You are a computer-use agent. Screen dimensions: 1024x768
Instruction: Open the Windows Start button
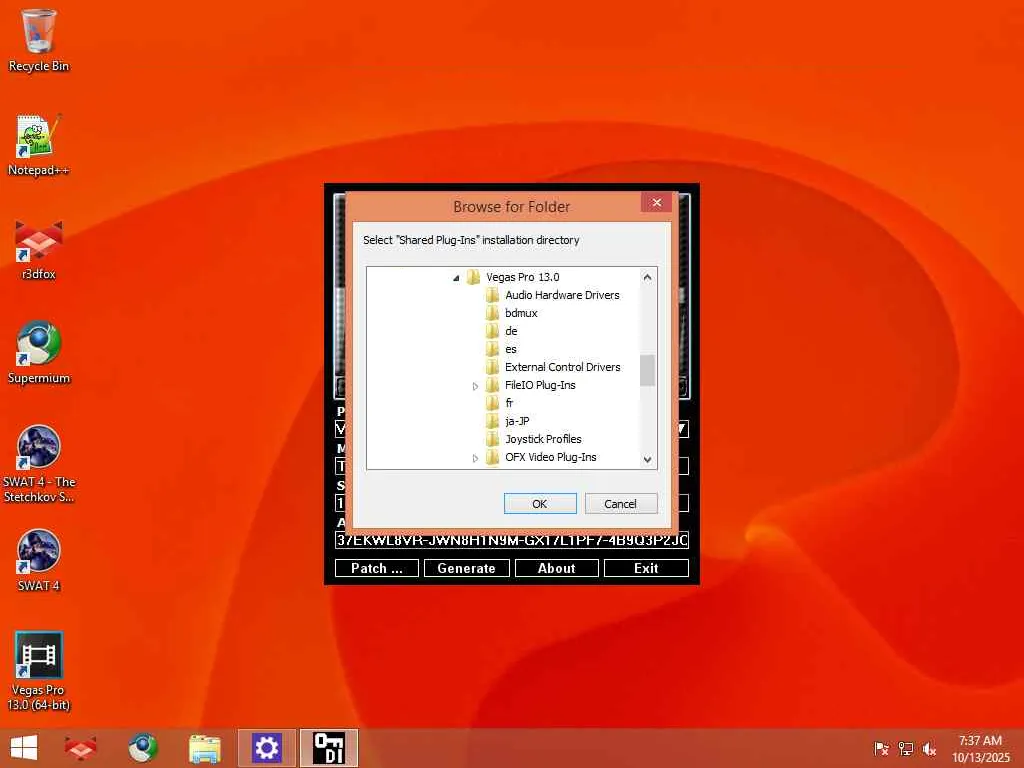click(x=24, y=748)
